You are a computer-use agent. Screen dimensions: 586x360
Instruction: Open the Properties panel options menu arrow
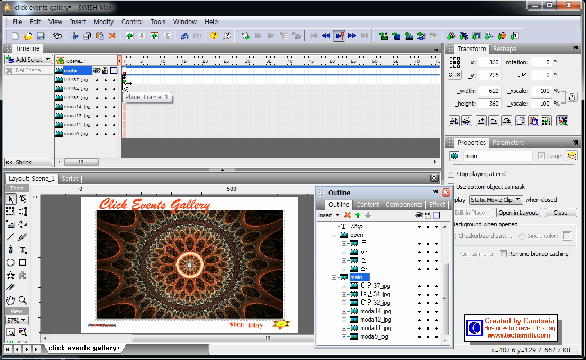click(576, 142)
